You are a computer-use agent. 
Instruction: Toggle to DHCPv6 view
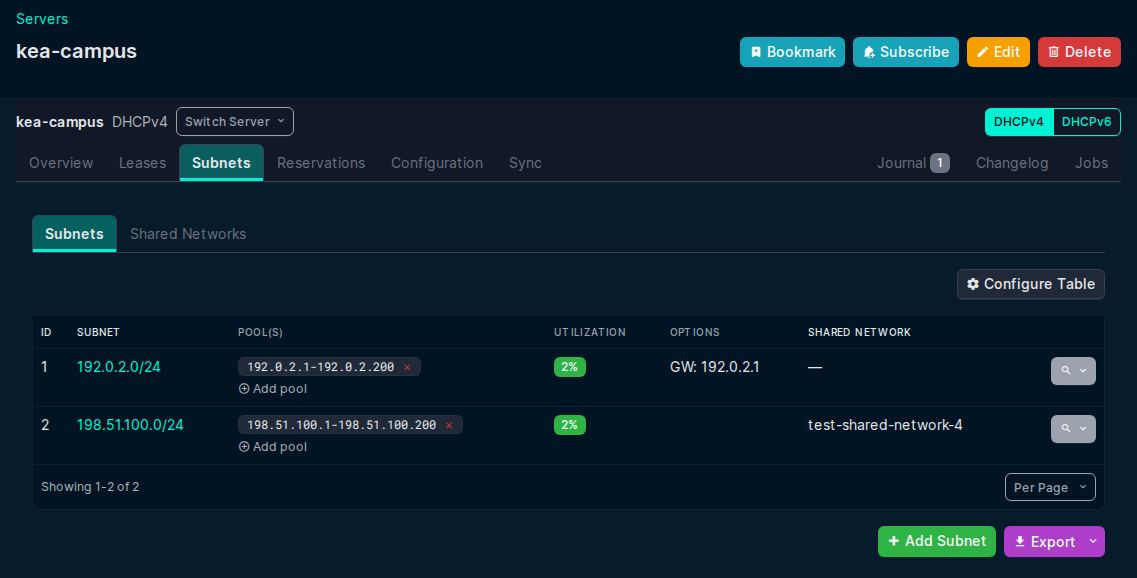point(1086,122)
